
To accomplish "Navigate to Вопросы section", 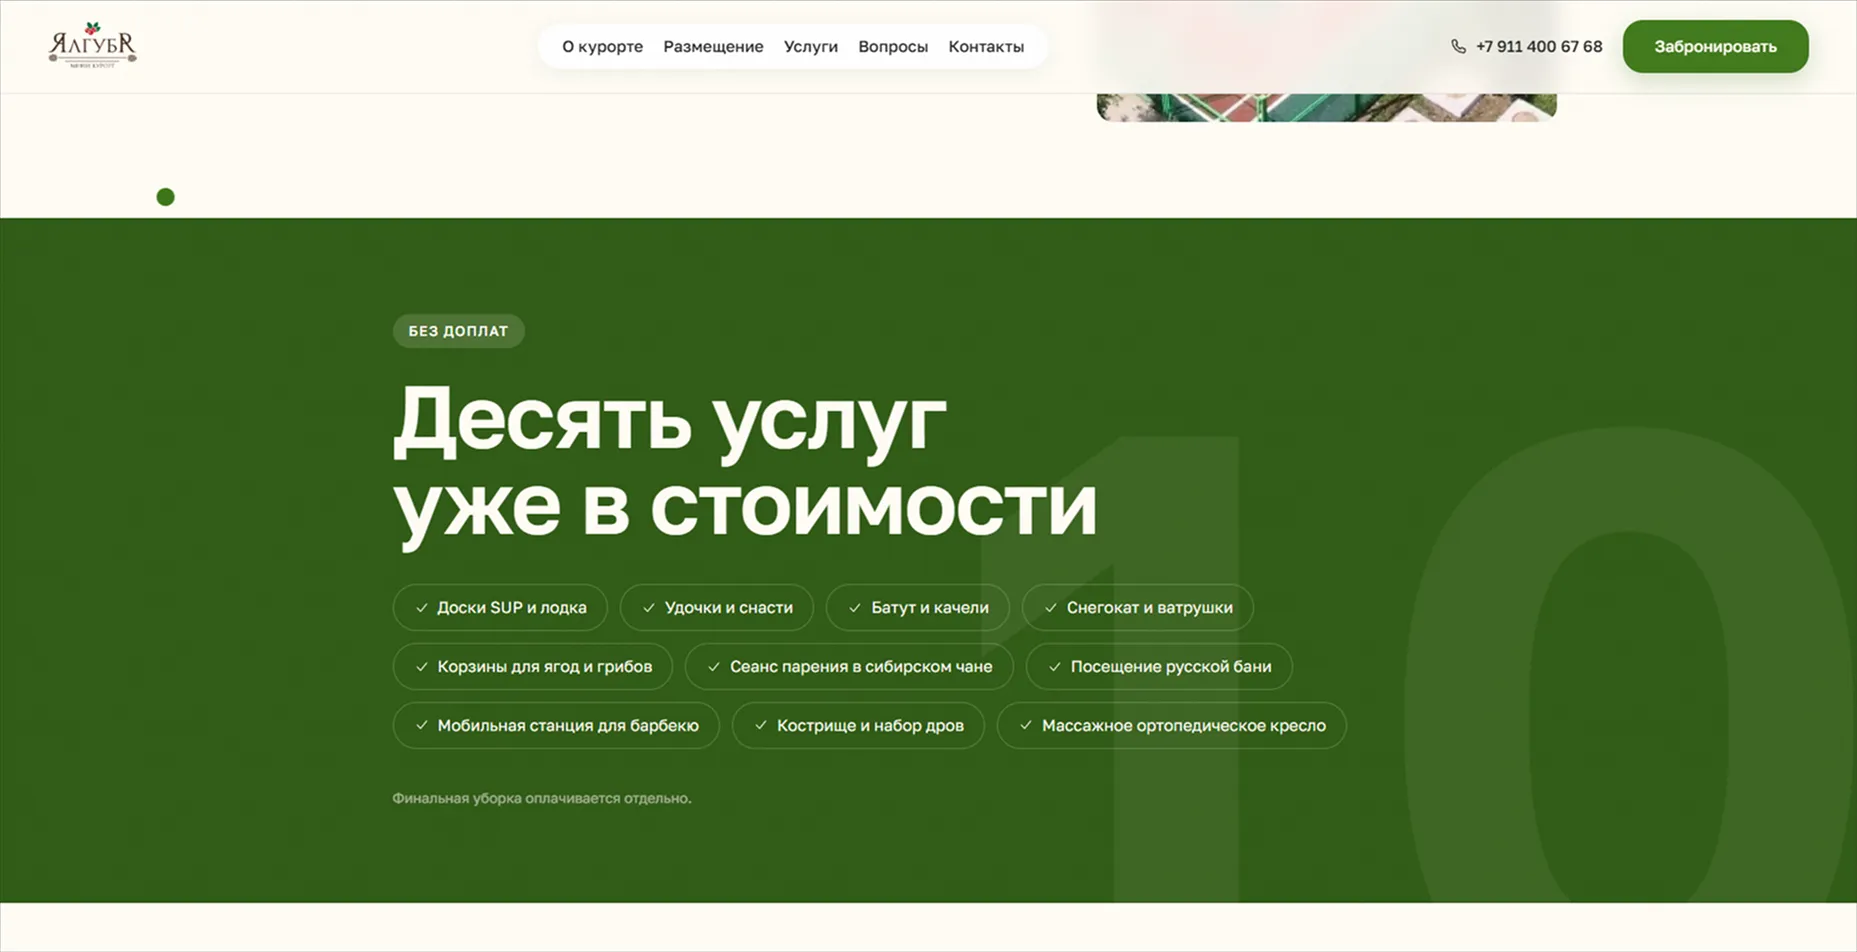I will coord(892,47).
